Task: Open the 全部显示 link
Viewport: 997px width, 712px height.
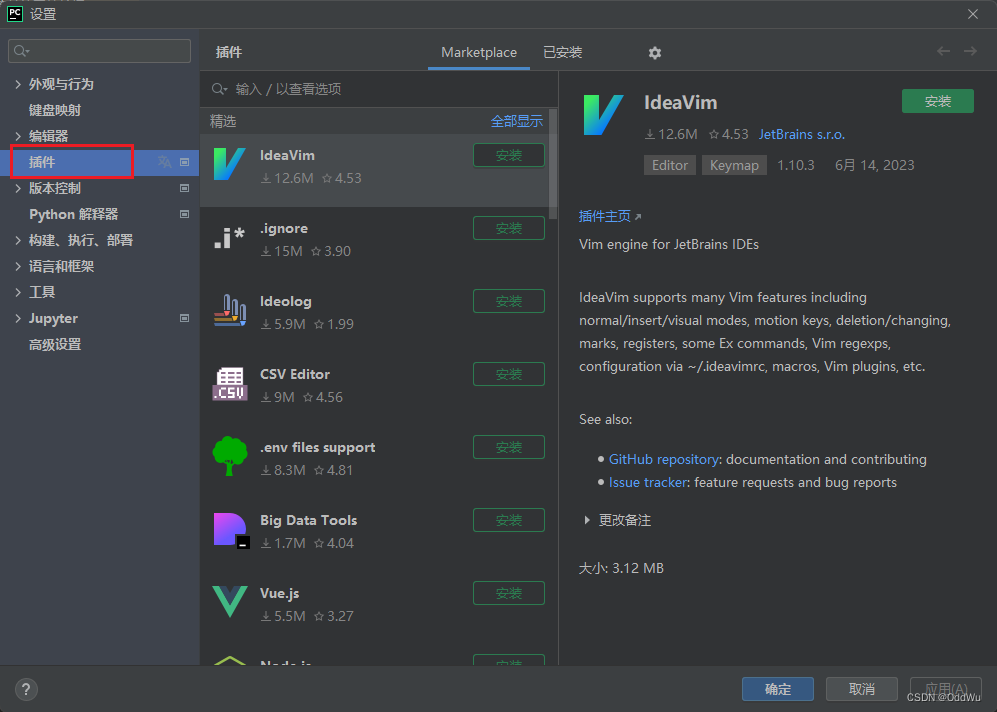Action: 516,121
